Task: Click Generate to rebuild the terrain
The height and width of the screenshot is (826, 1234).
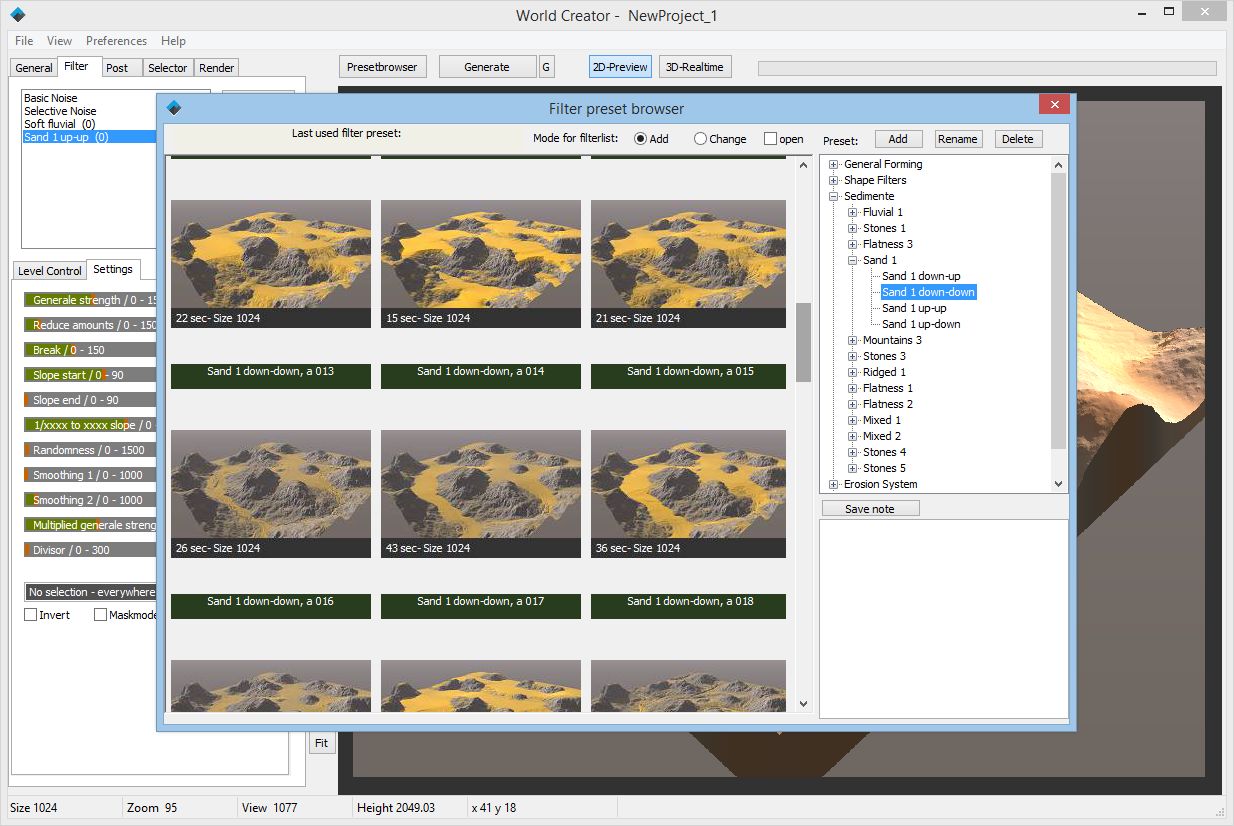Action: 487,66
